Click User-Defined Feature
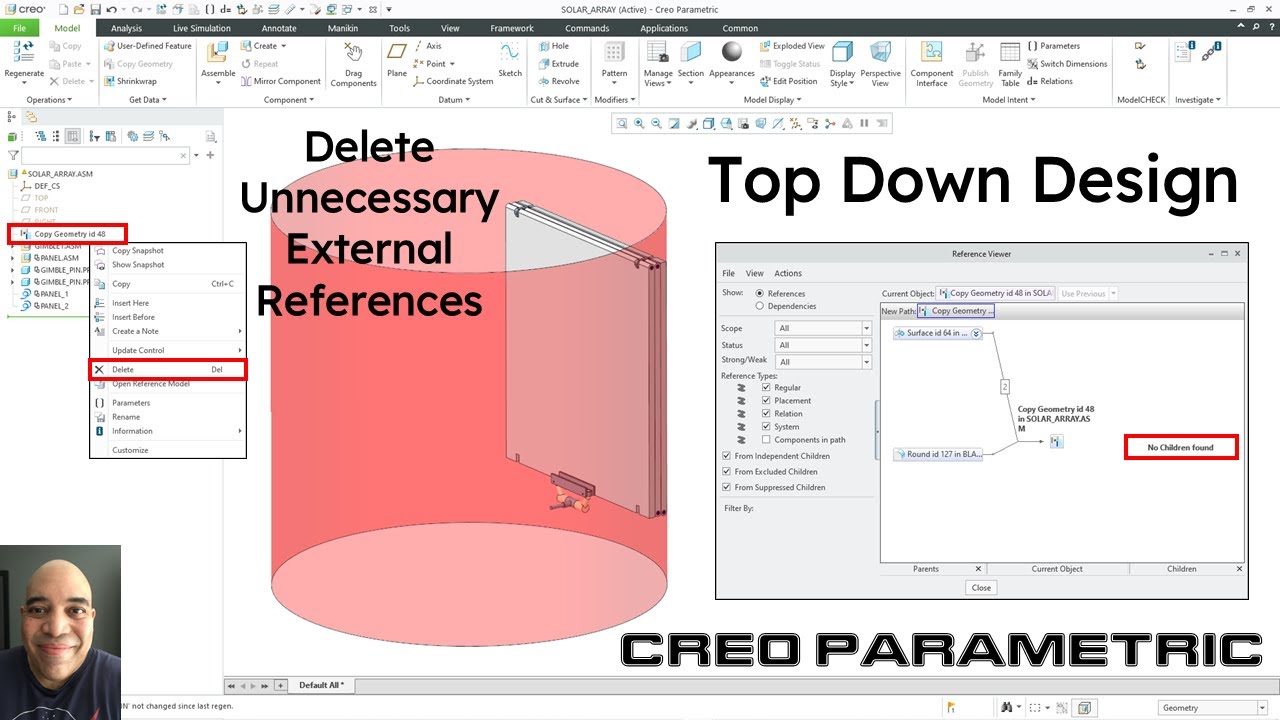This screenshot has height=720, width=1280. pyautogui.click(x=147, y=46)
